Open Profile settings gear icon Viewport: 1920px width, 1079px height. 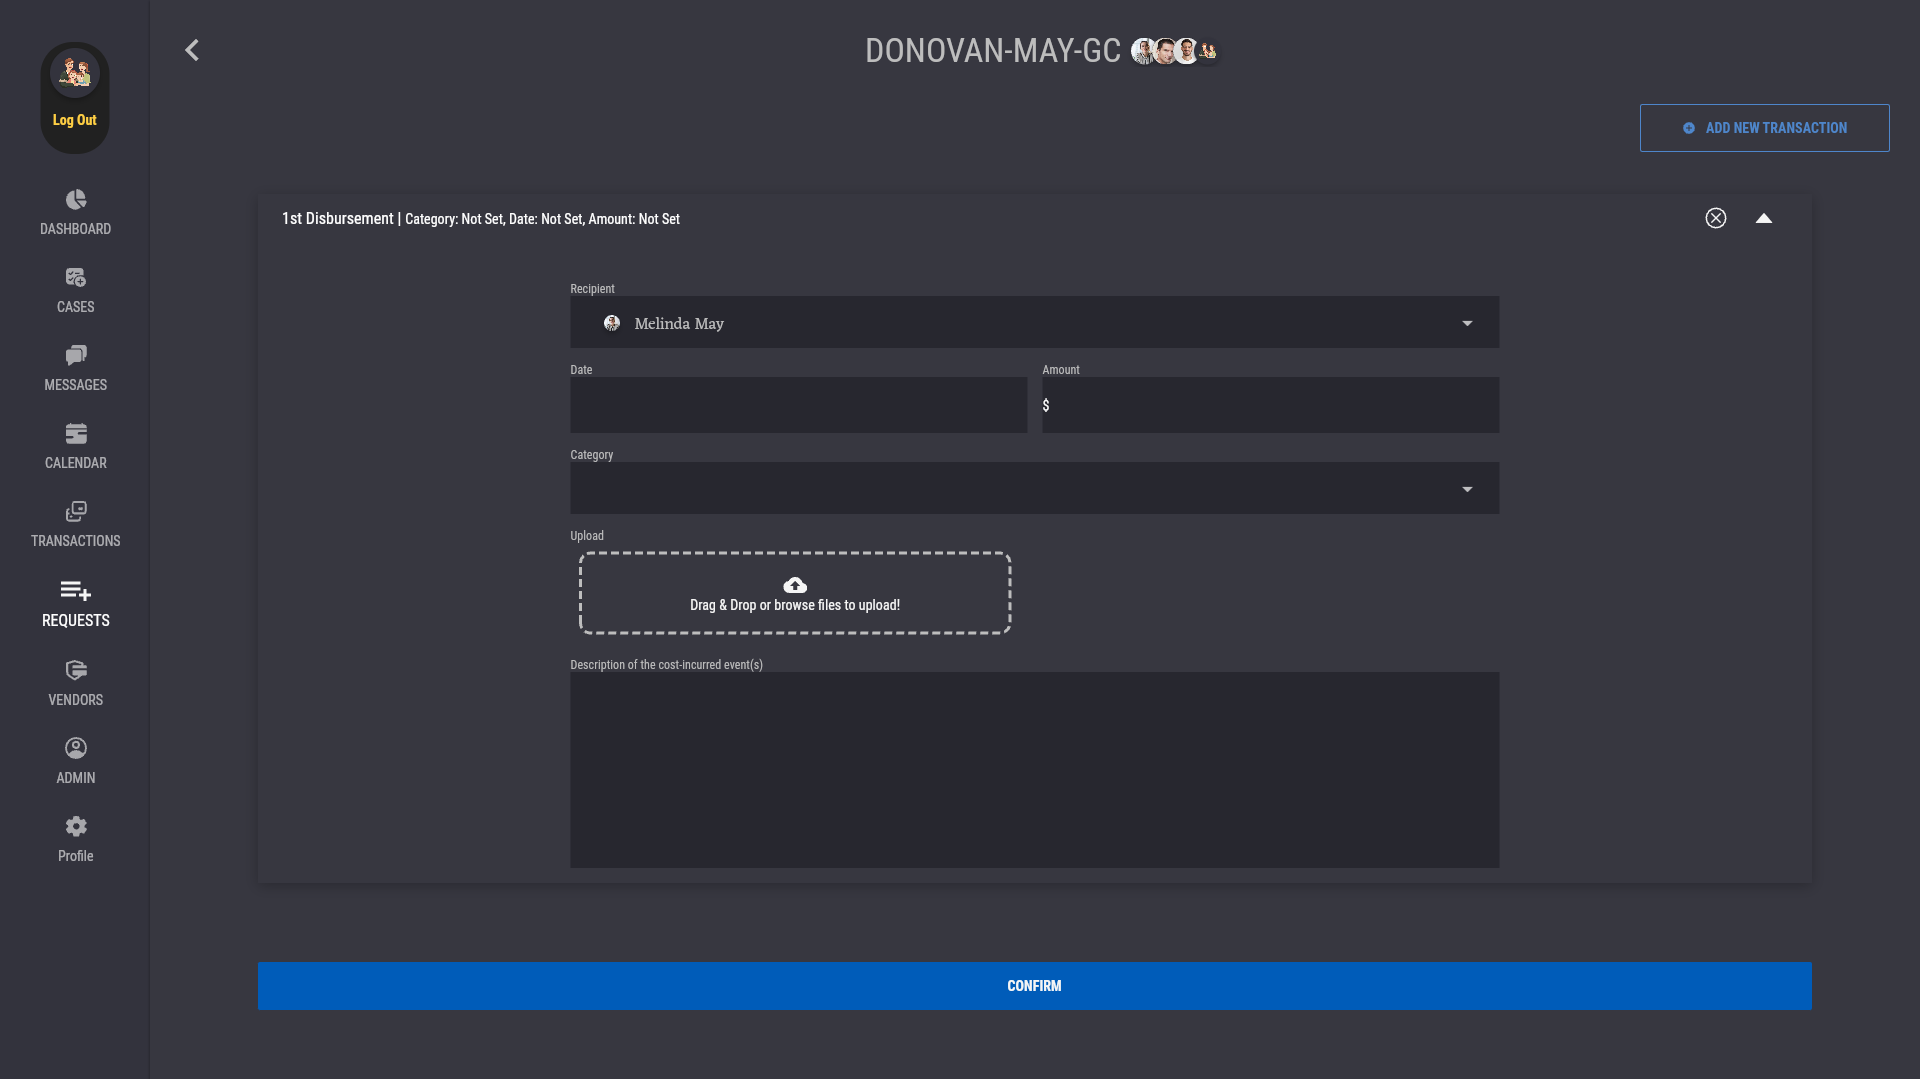pos(76,827)
